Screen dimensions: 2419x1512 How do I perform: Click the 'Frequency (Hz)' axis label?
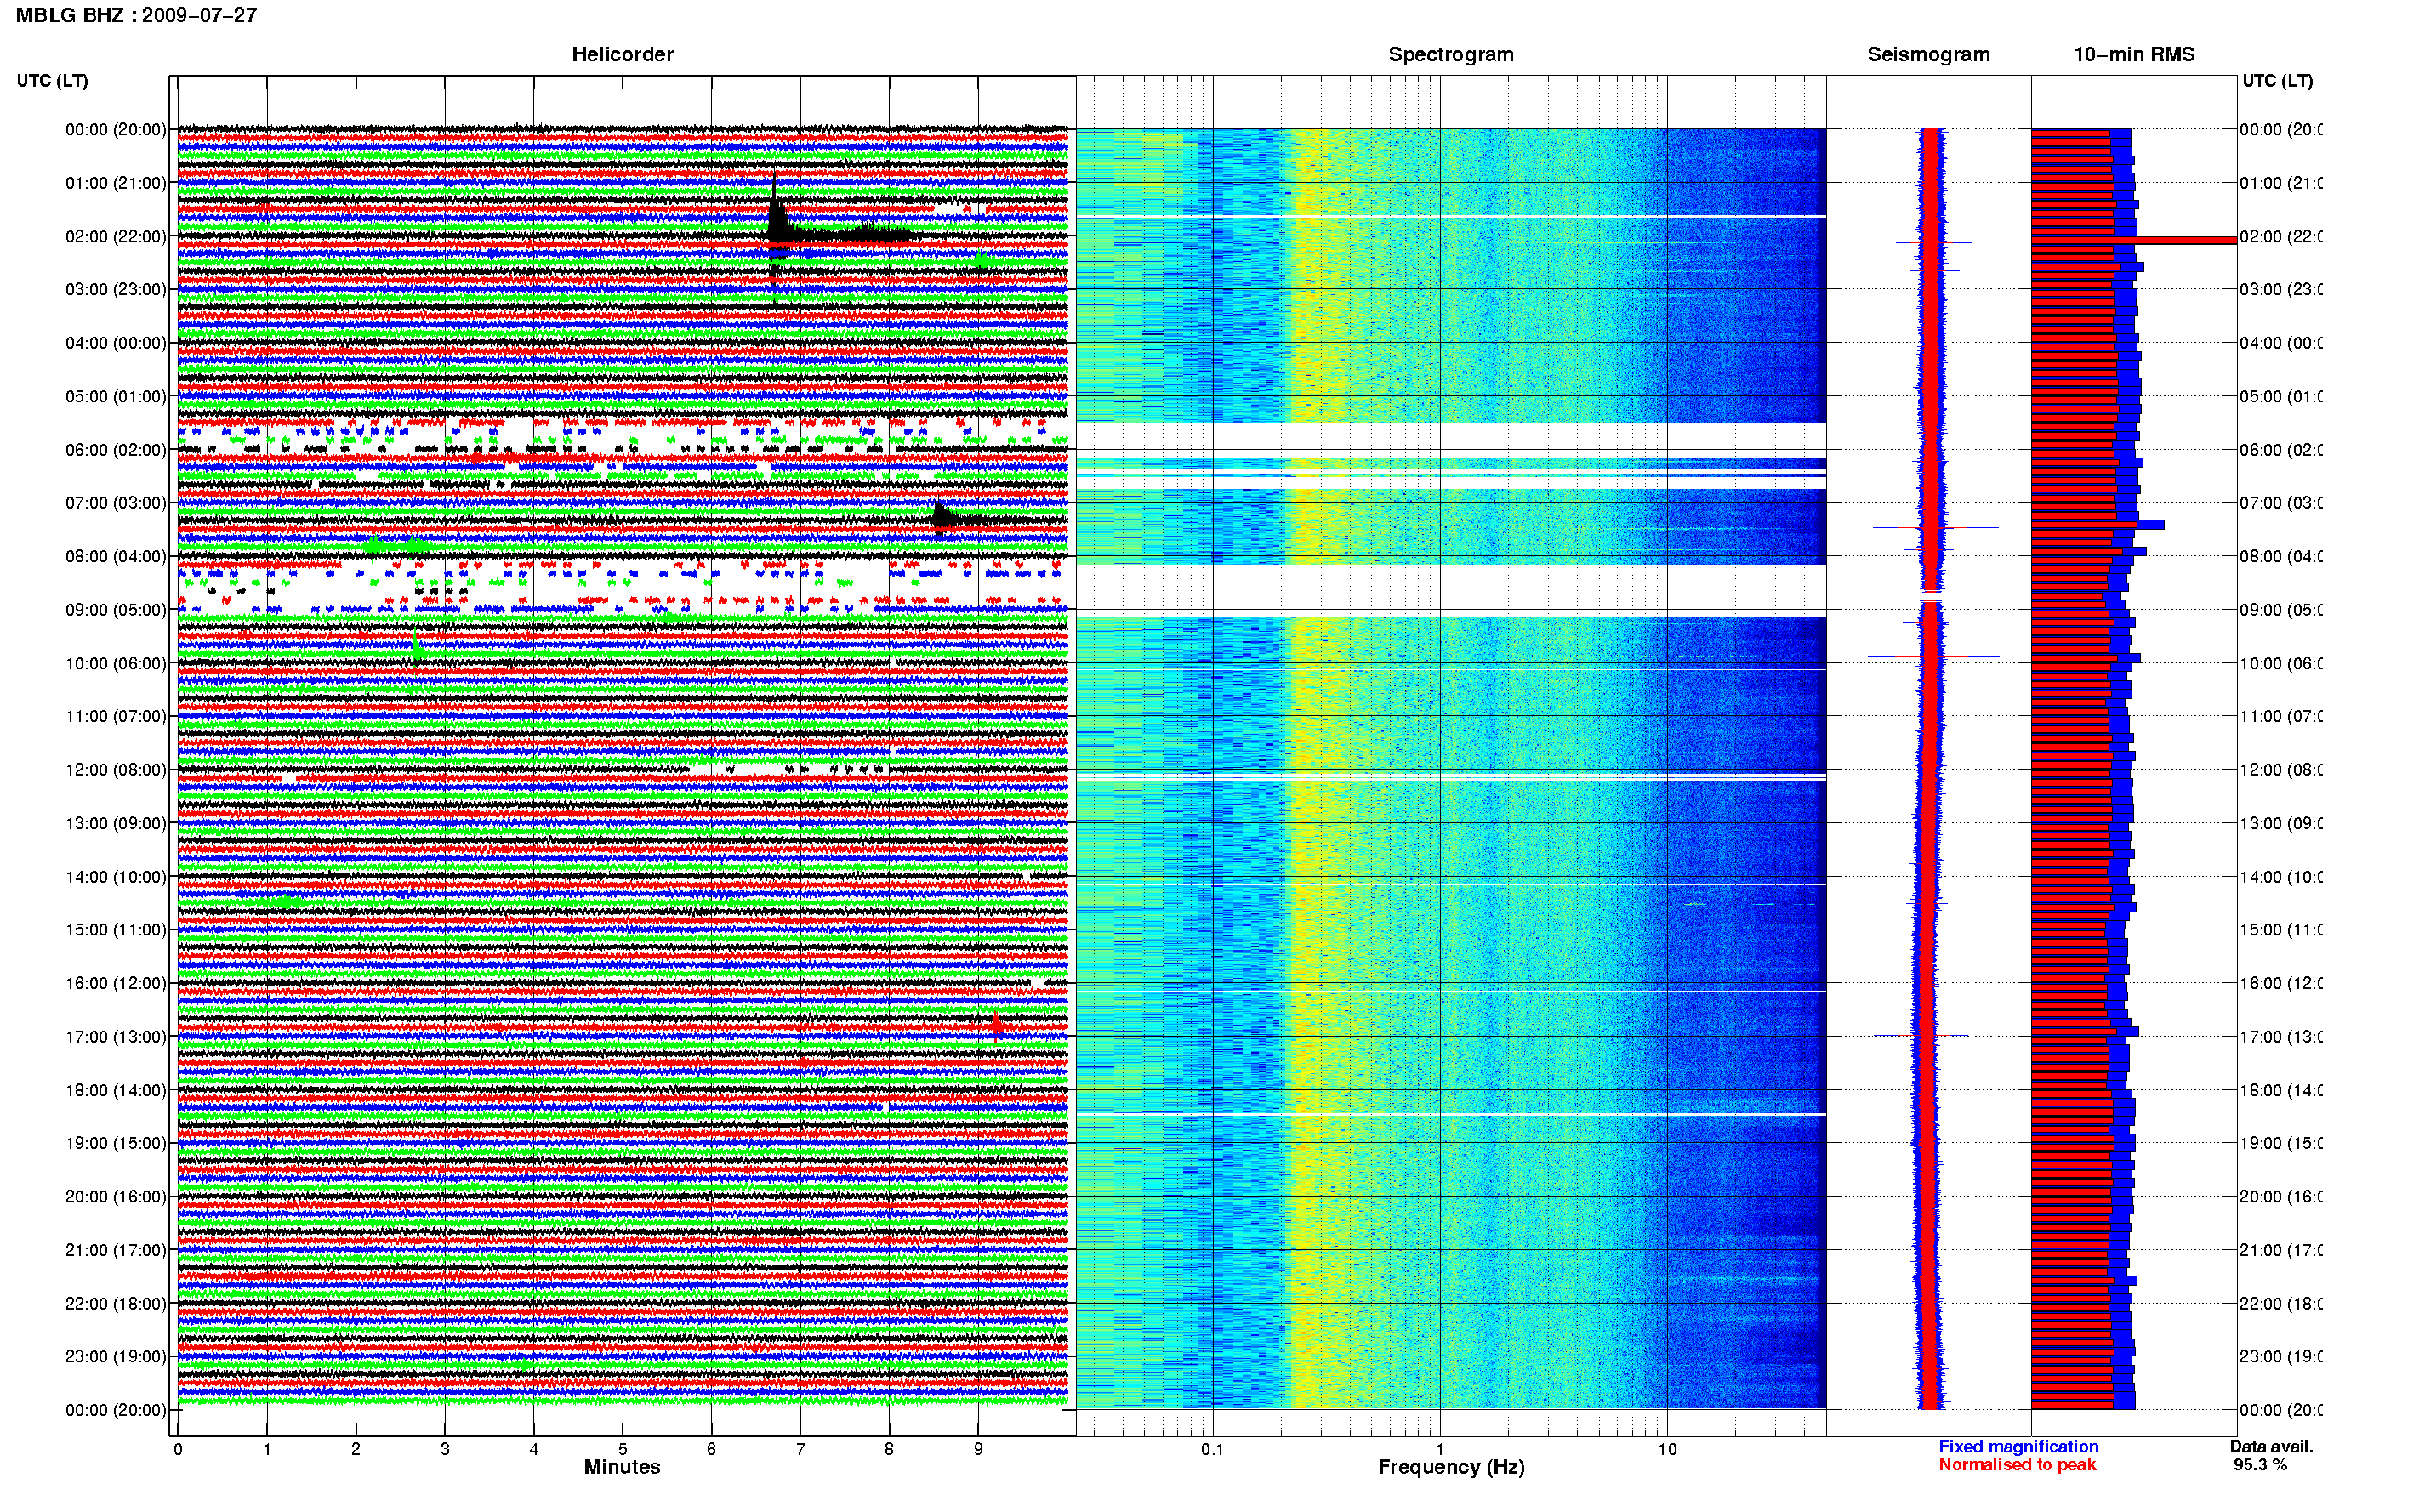1451,1467
